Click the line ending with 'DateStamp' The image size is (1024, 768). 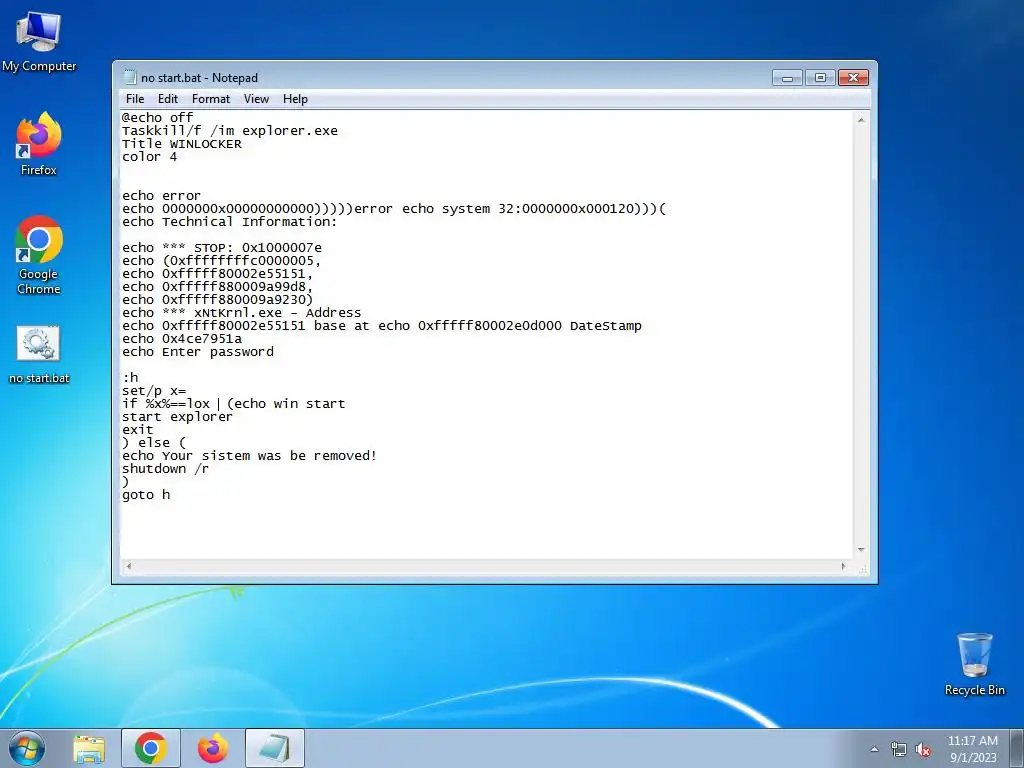(381, 325)
